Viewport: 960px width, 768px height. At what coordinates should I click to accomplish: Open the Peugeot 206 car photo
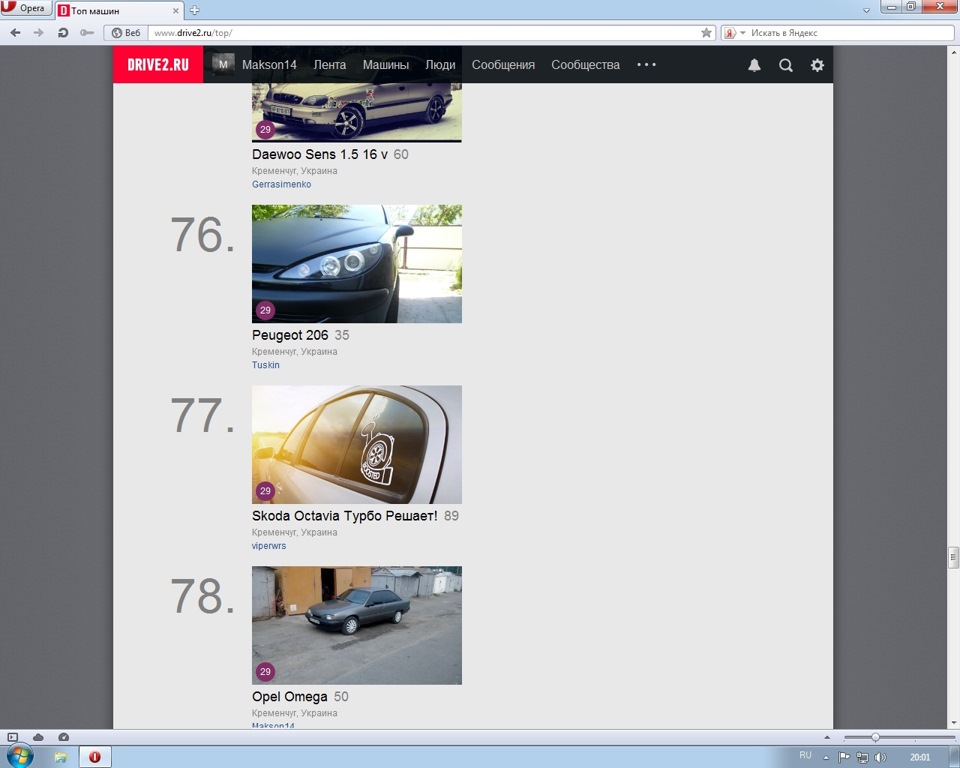pyautogui.click(x=357, y=264)
